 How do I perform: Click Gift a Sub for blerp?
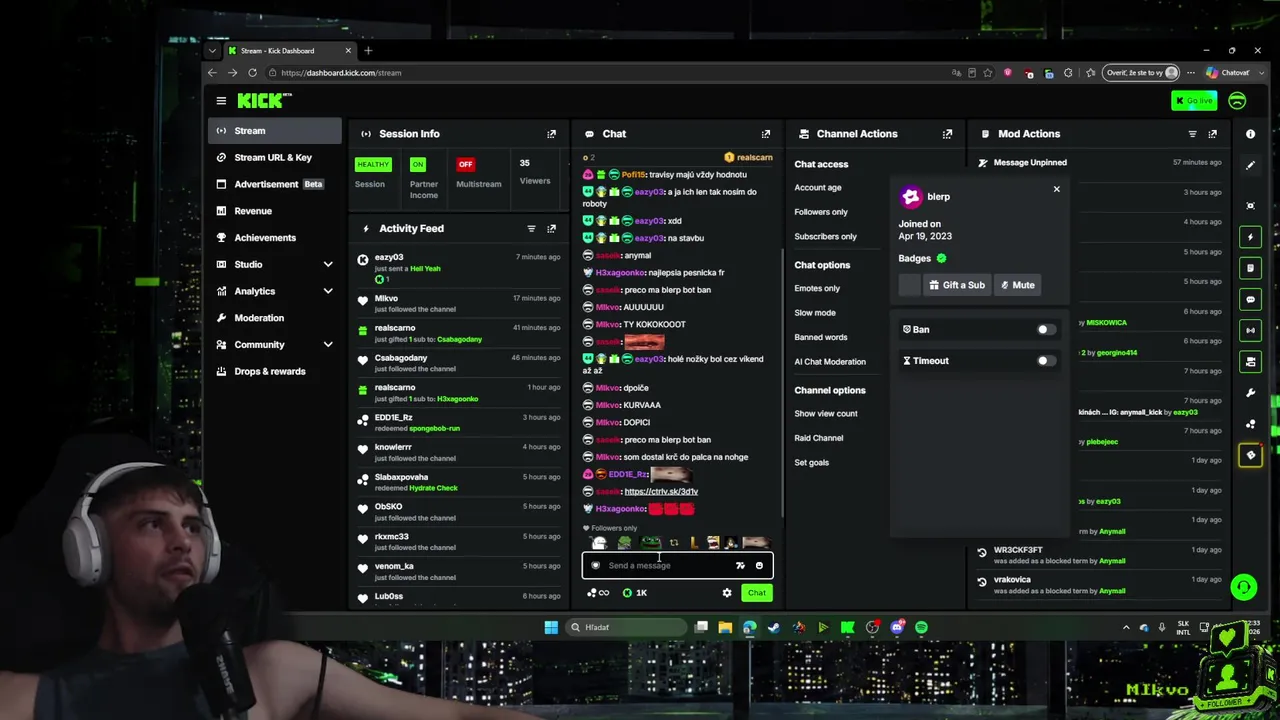pos(957,286)
